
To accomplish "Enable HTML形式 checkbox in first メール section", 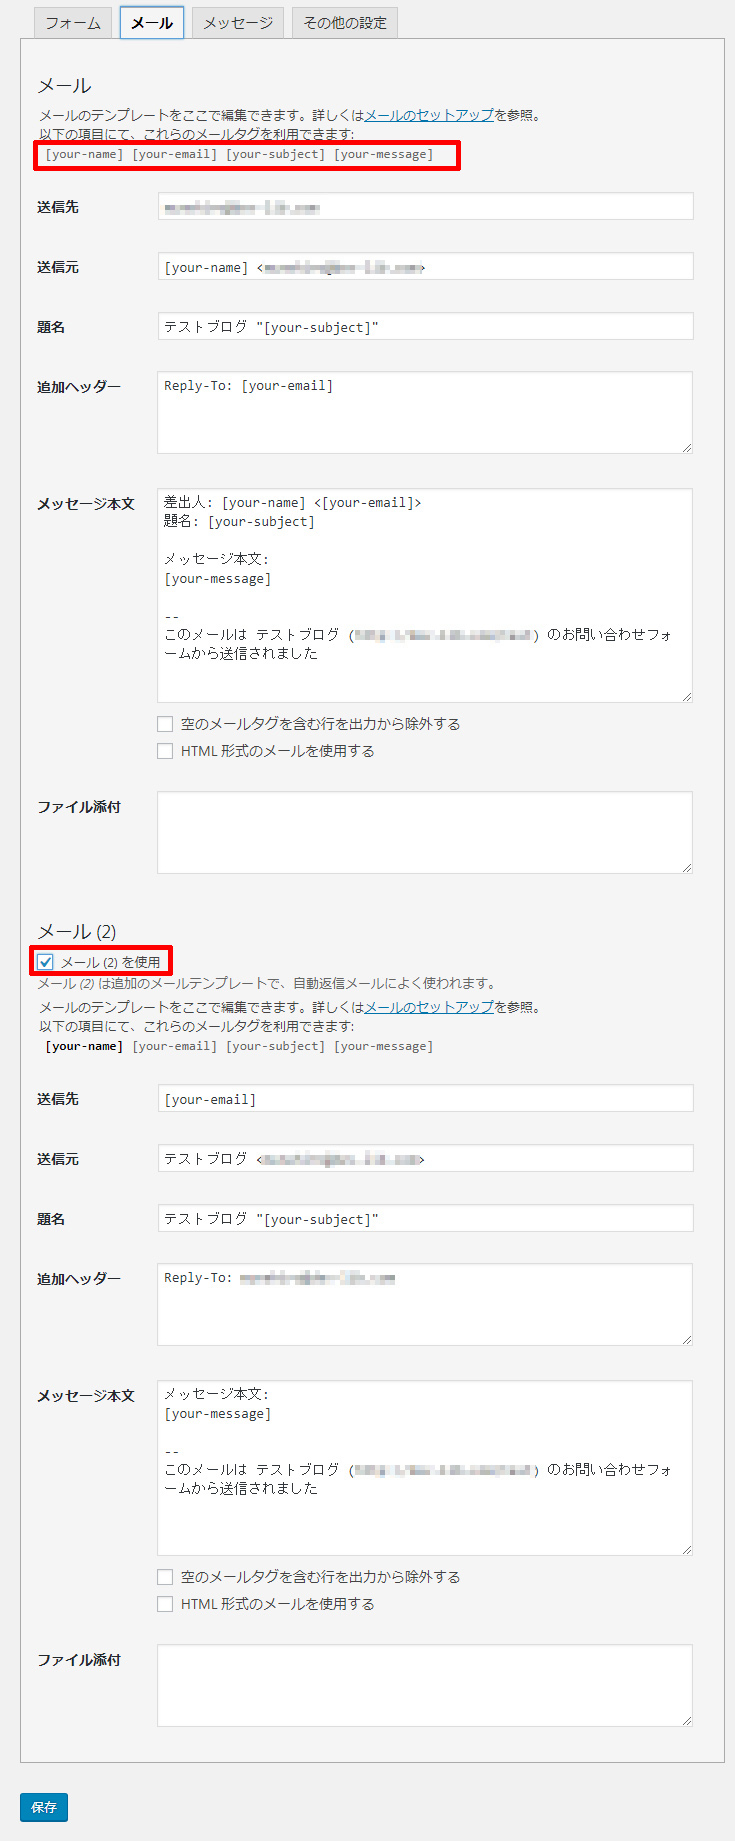I will (166, 751).
